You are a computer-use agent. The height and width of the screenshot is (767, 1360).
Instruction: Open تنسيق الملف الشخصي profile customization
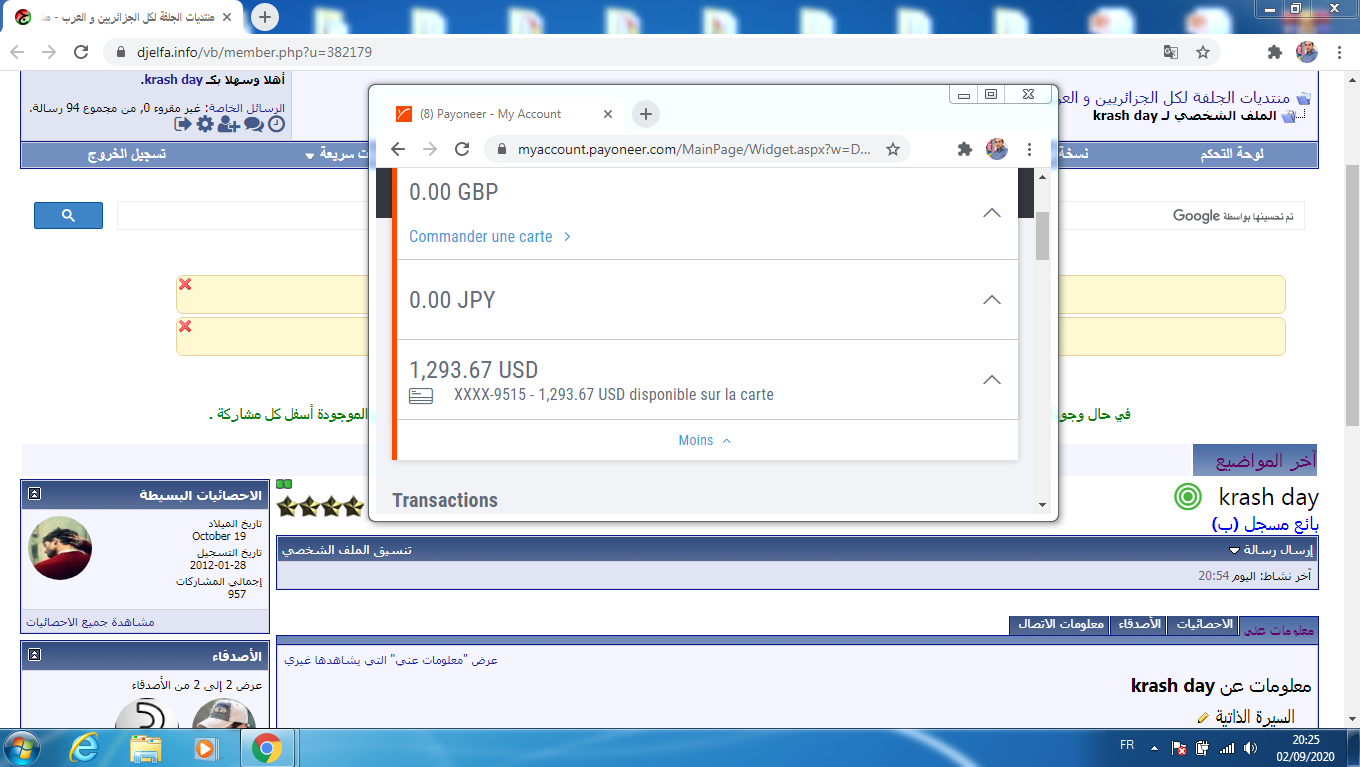(346, 550)
